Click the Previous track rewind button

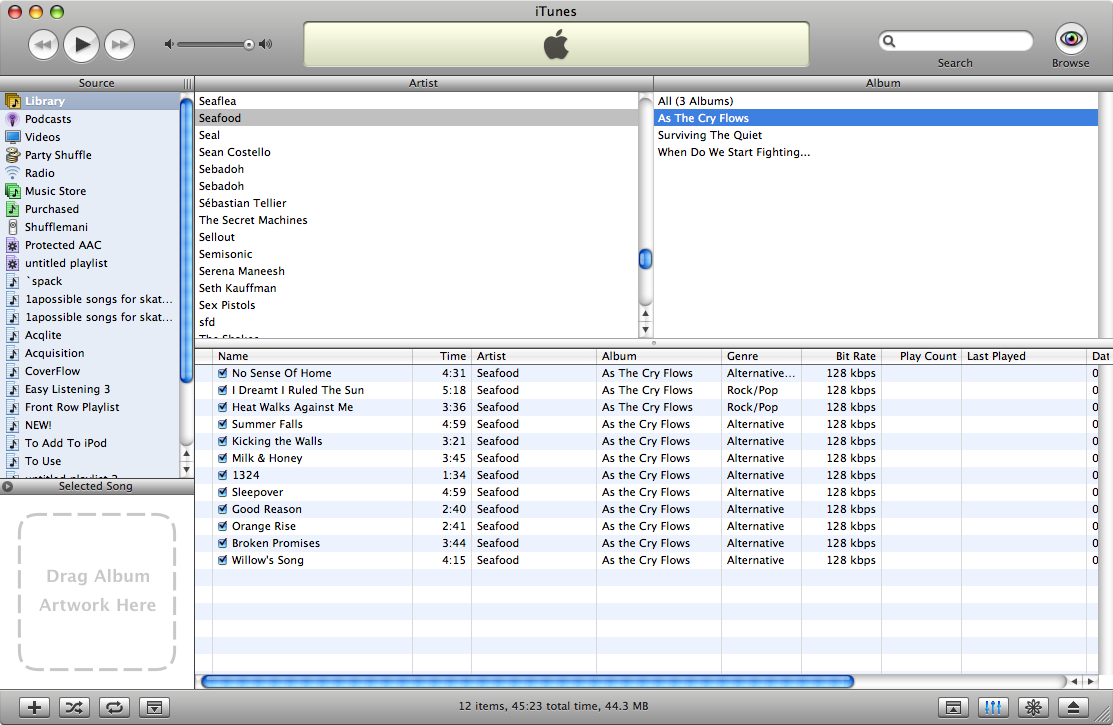[43, 45]
